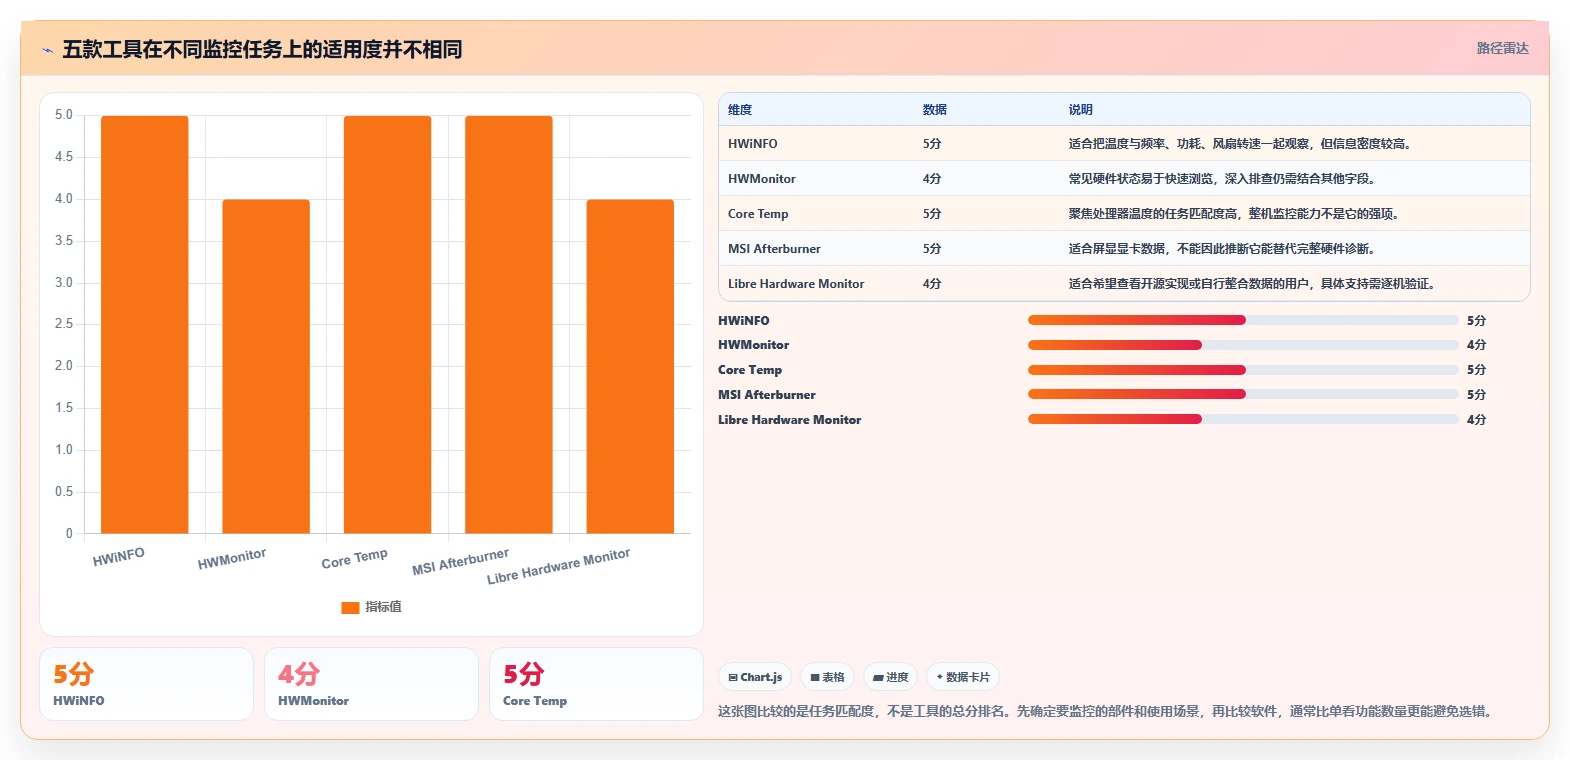This screenshot has width=1570, height=760.
Task: Click the 进度 tag
Action: point(890,677)
